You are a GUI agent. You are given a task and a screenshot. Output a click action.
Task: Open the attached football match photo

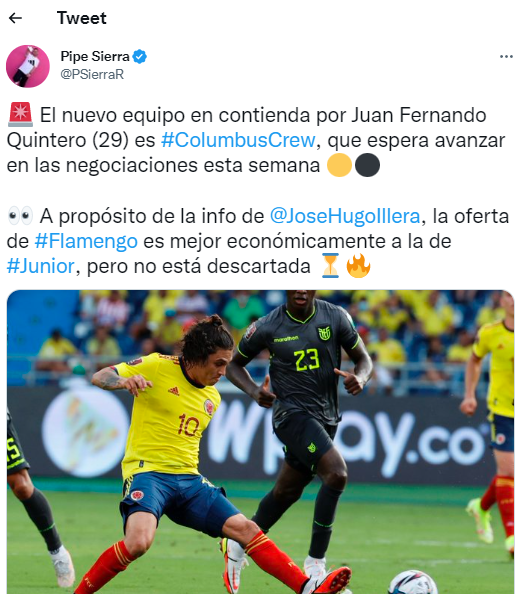click(260, 442)
